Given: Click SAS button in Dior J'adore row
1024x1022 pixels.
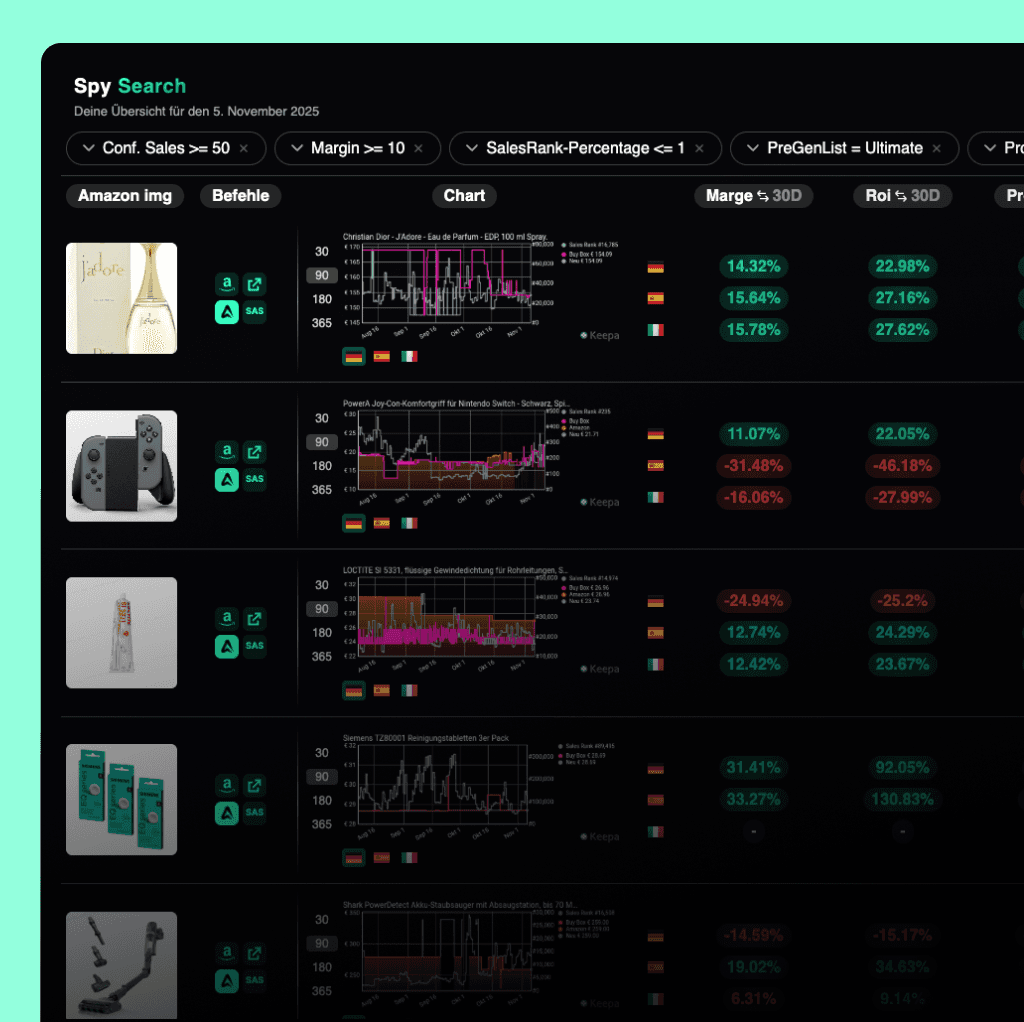Looking at the screenshot, I should tap(254, 311).
